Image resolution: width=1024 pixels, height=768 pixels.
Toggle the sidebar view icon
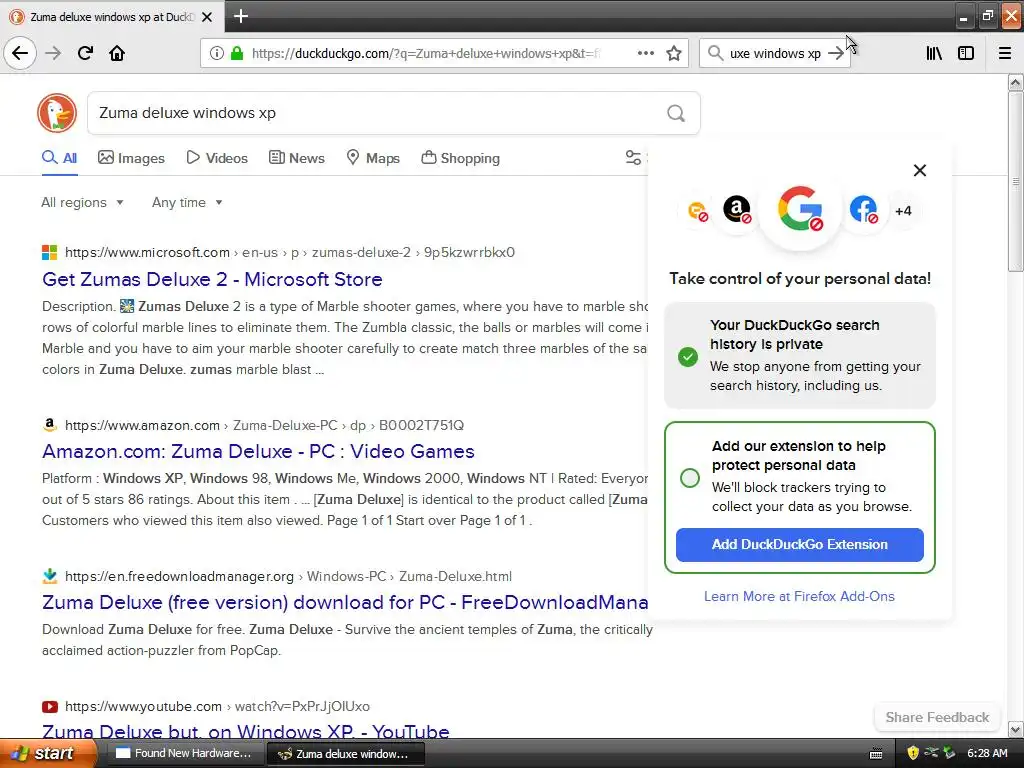966,53
